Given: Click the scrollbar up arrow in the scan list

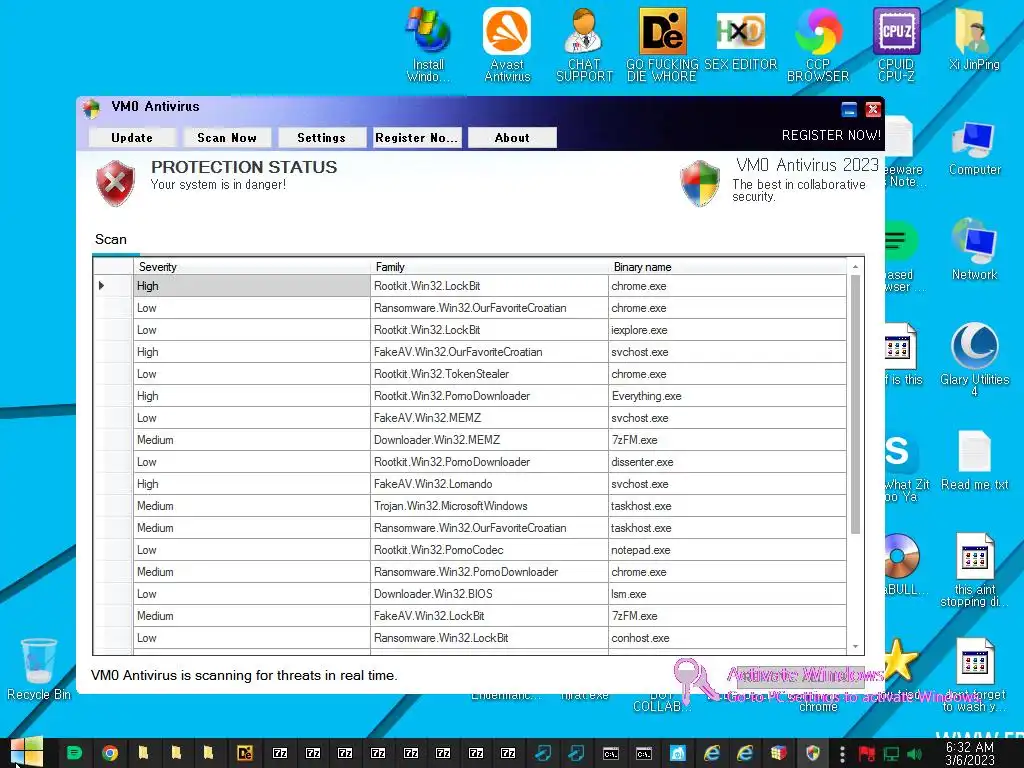Looking at the screenshot, I should (x=855, y=267).
